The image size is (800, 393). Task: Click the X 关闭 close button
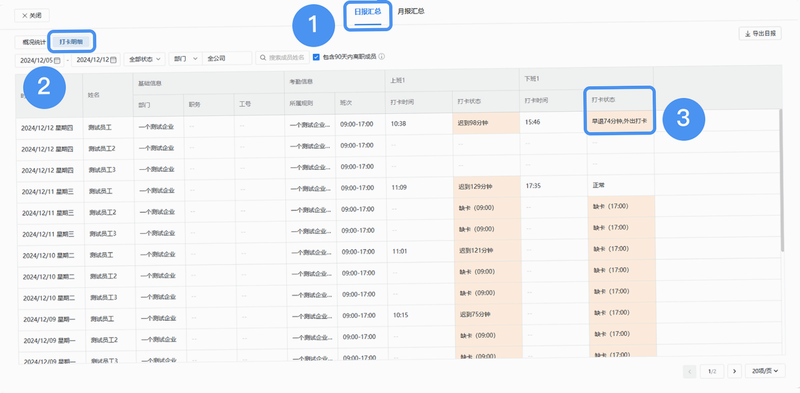click(32, 15)
